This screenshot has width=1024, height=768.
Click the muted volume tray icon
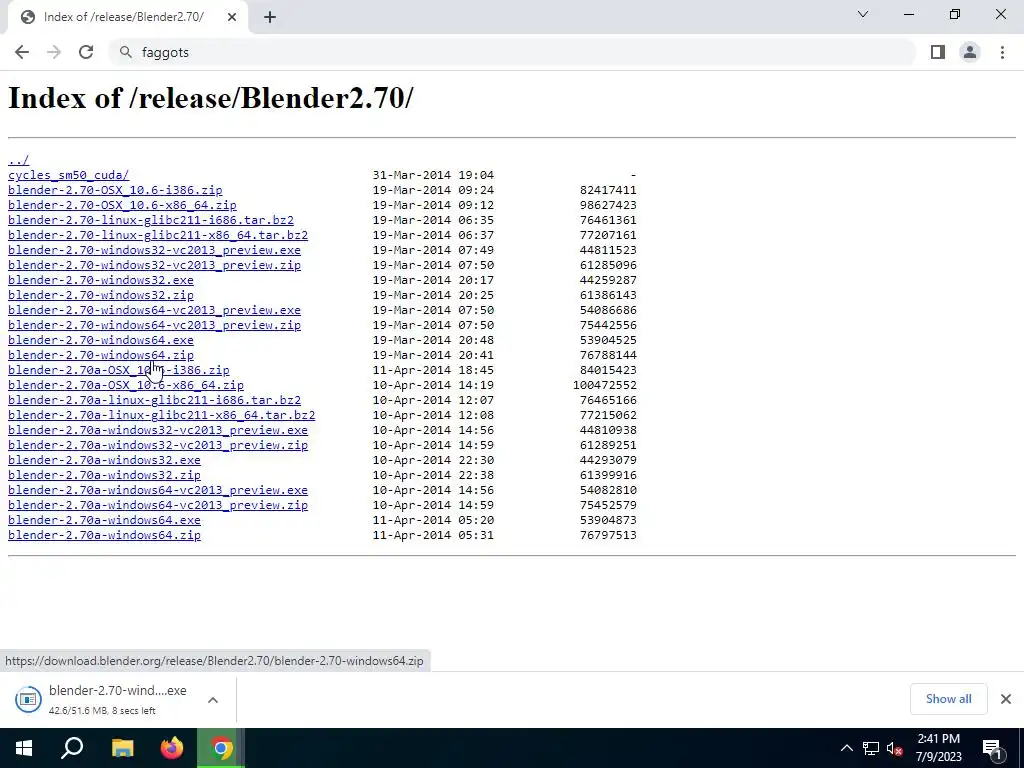[895, 748]
